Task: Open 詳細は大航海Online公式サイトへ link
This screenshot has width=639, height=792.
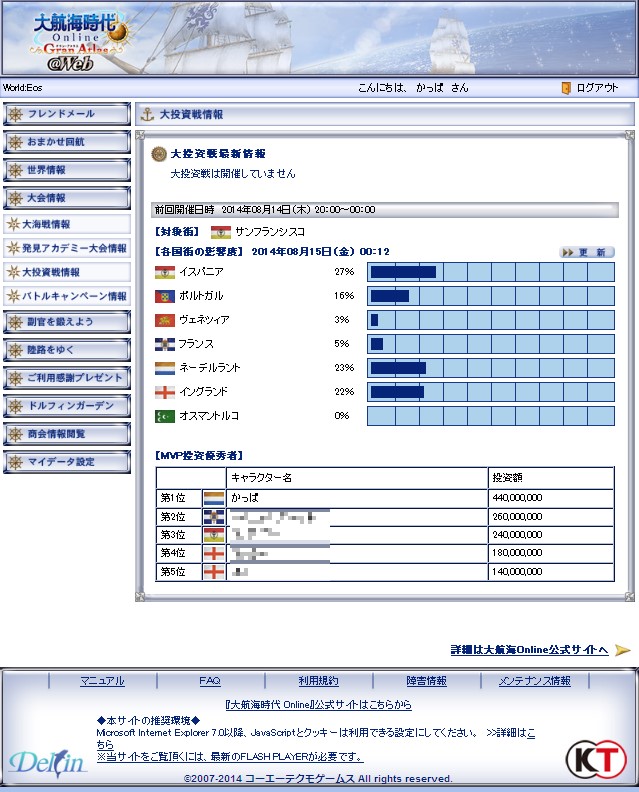Action: tap(529, 650)
